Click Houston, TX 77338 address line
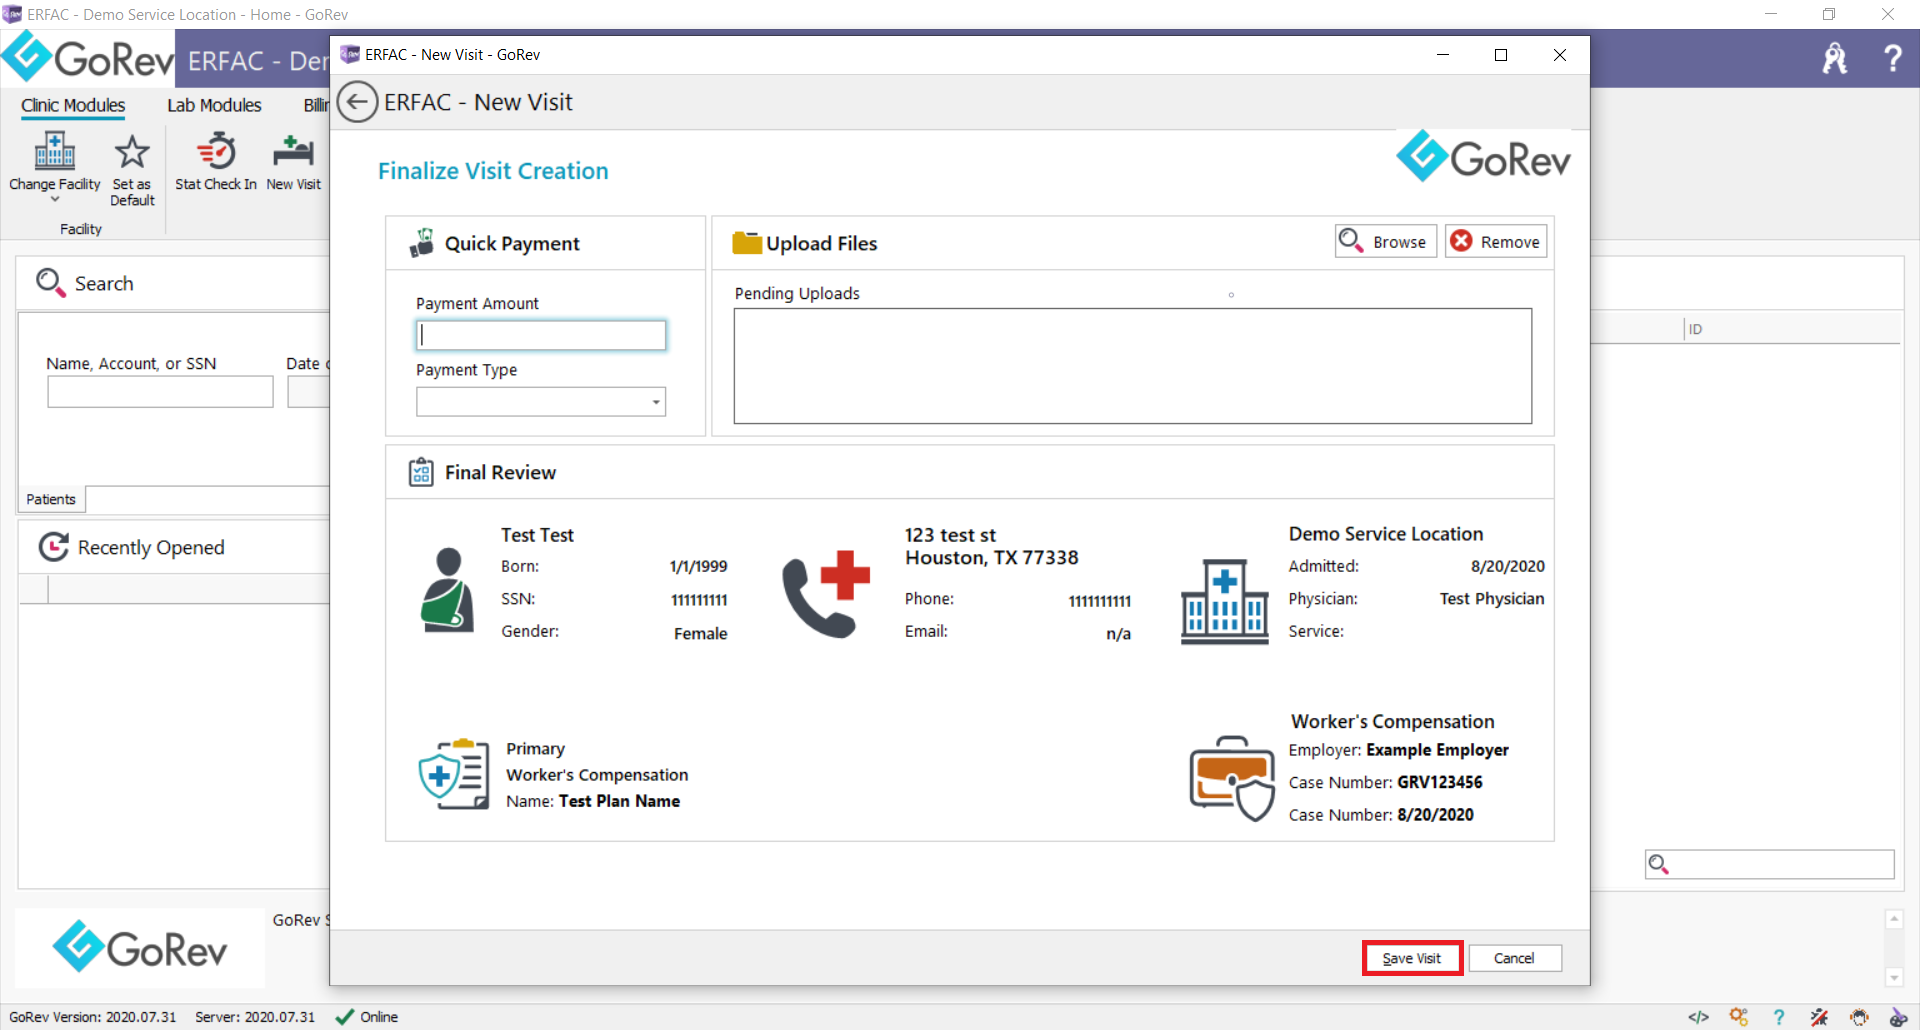This screenshot has width=1920, height=1030. pyautogui.click(x=992, y=558)
